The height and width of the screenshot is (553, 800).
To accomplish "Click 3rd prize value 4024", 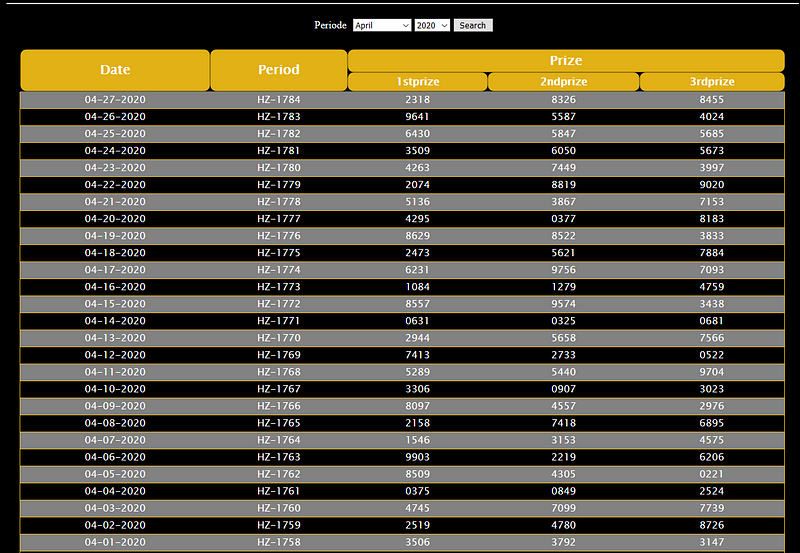I will click(712, 116).
